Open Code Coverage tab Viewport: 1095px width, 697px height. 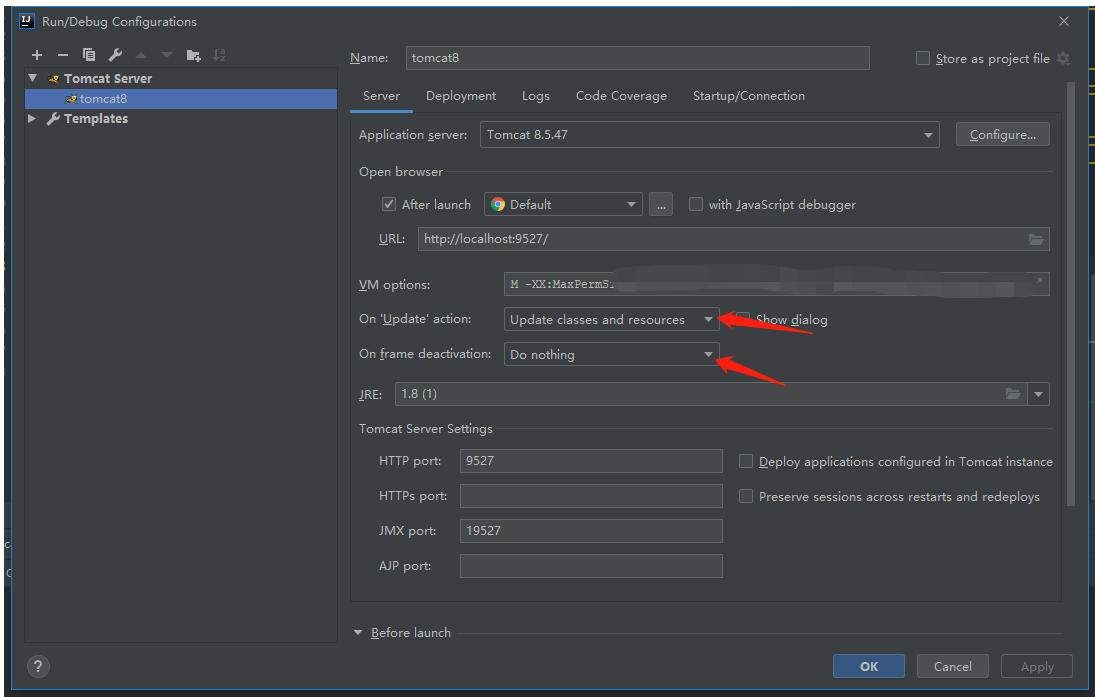pyautogui.click(x=621, y=96)
